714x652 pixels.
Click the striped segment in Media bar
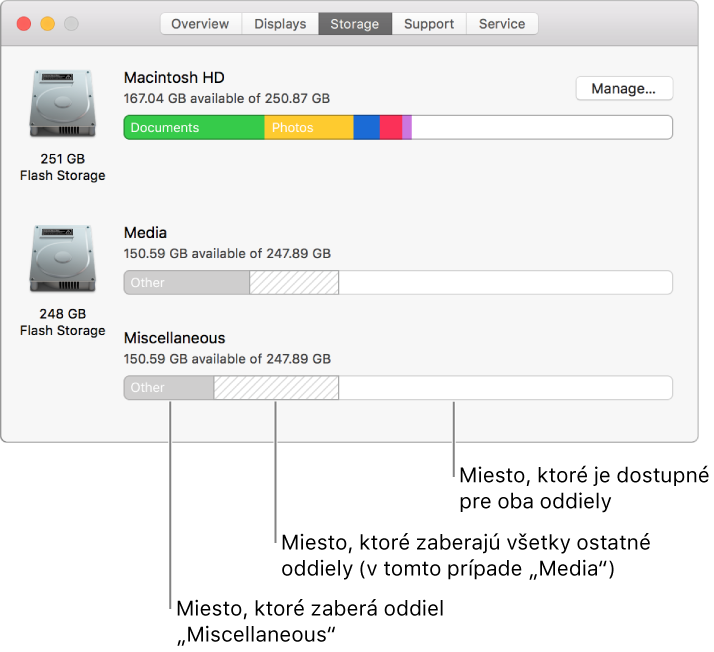[x=294, y=283]
